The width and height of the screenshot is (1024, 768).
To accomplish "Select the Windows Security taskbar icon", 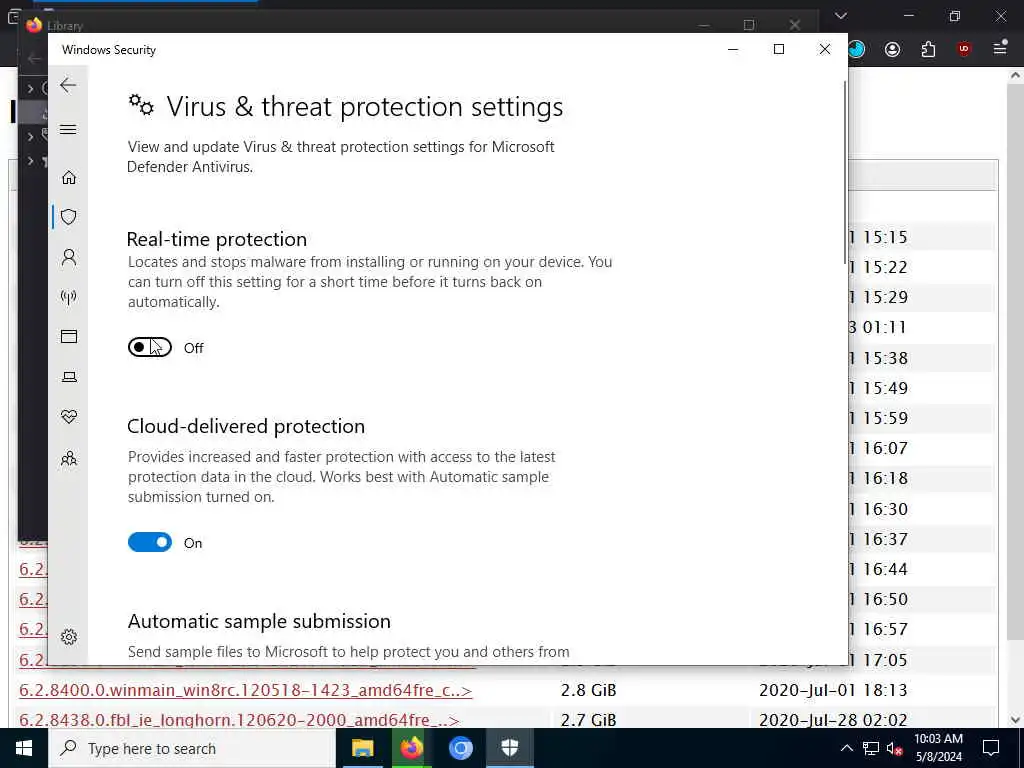I will tap(509, 748).
